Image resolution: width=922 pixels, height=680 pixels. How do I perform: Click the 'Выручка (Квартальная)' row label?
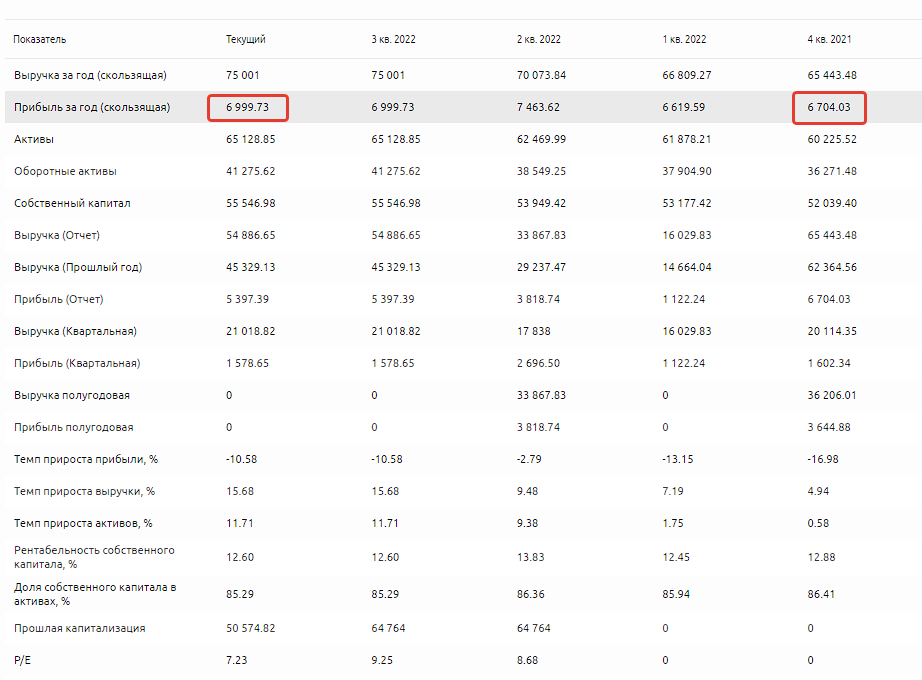point(75,331)
